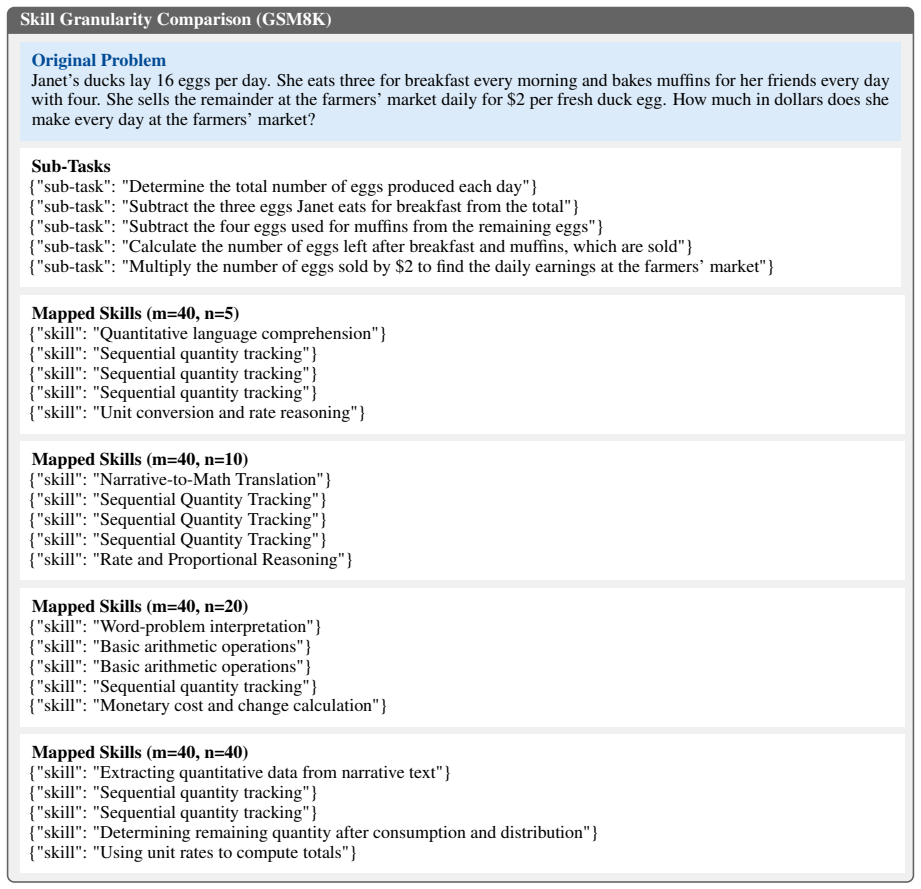The image size is (921, 889).
Task: Click the Determine total number of eggs sub-task
Action: pyautogui.click(x=283, y=187)
